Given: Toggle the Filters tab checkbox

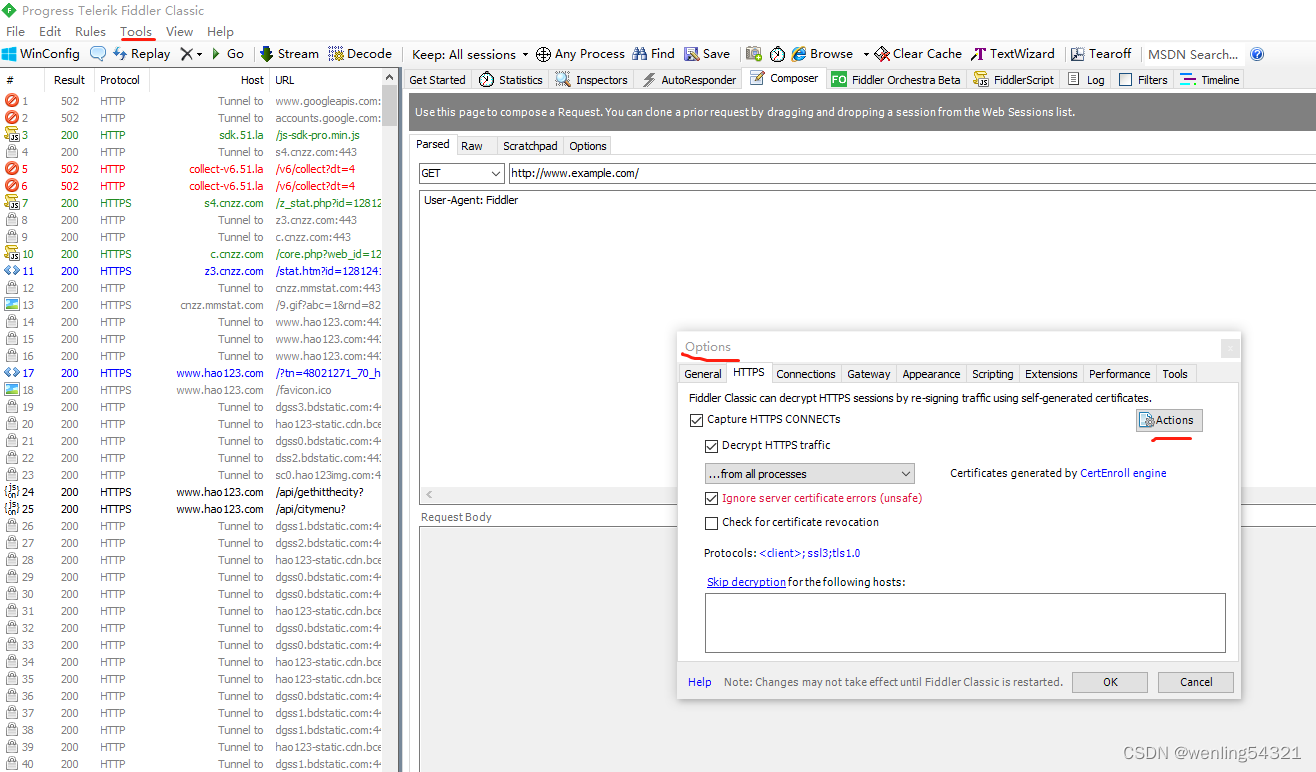Looking at the screenshot, I should [1126, 80].
